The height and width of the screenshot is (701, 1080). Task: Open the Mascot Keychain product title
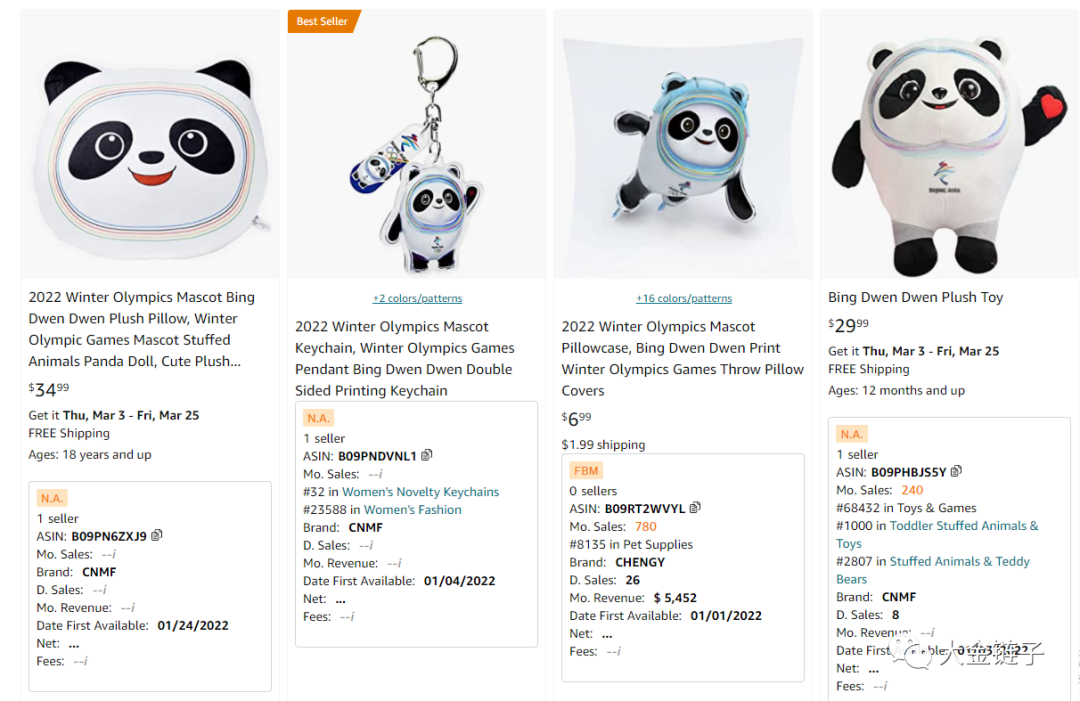click(x=405, y=358)
